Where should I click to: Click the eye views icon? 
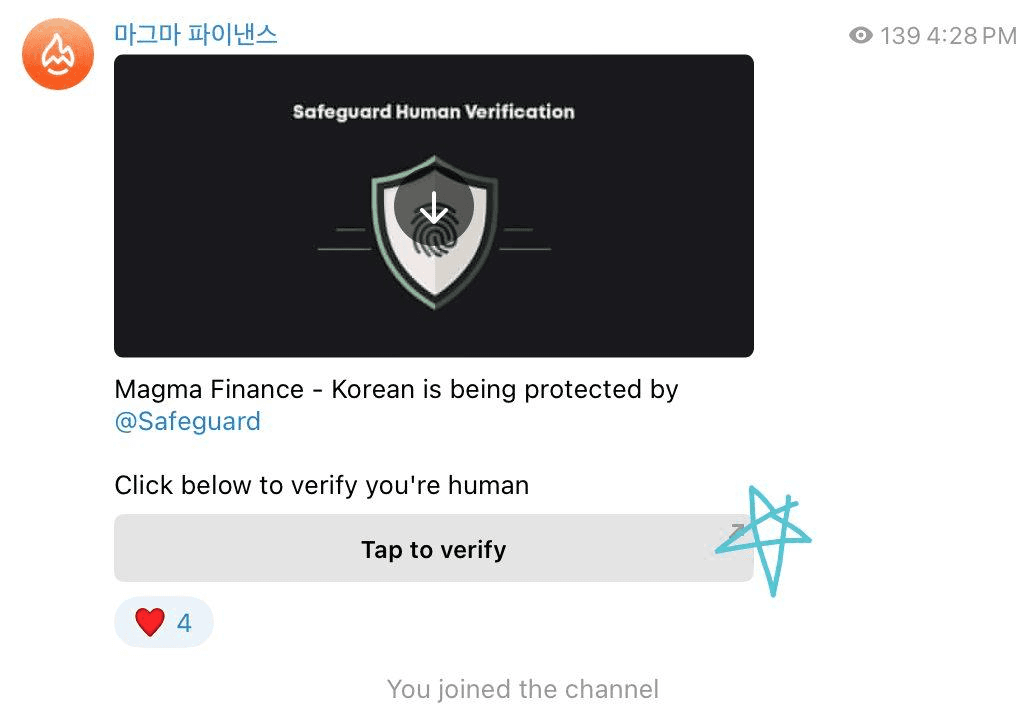[860, 36]
